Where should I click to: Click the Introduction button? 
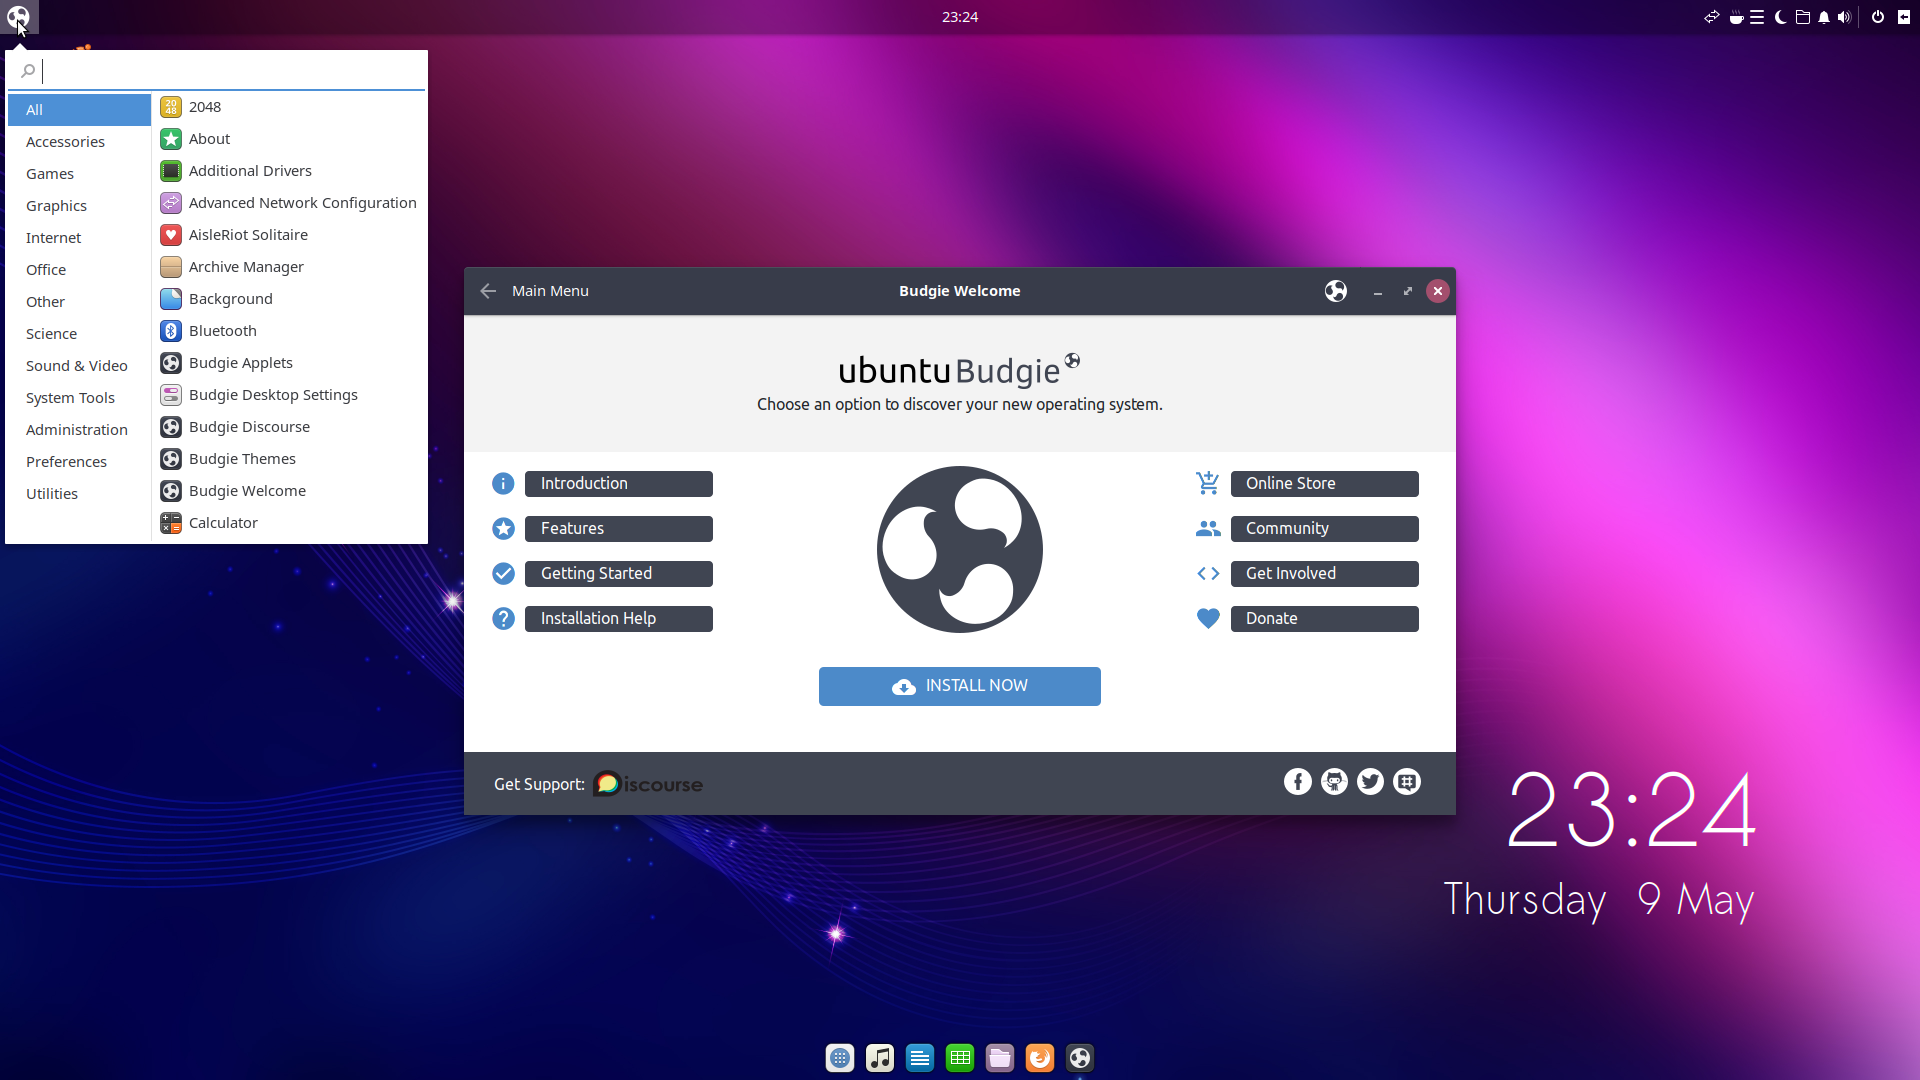click(x=618, y=484)
